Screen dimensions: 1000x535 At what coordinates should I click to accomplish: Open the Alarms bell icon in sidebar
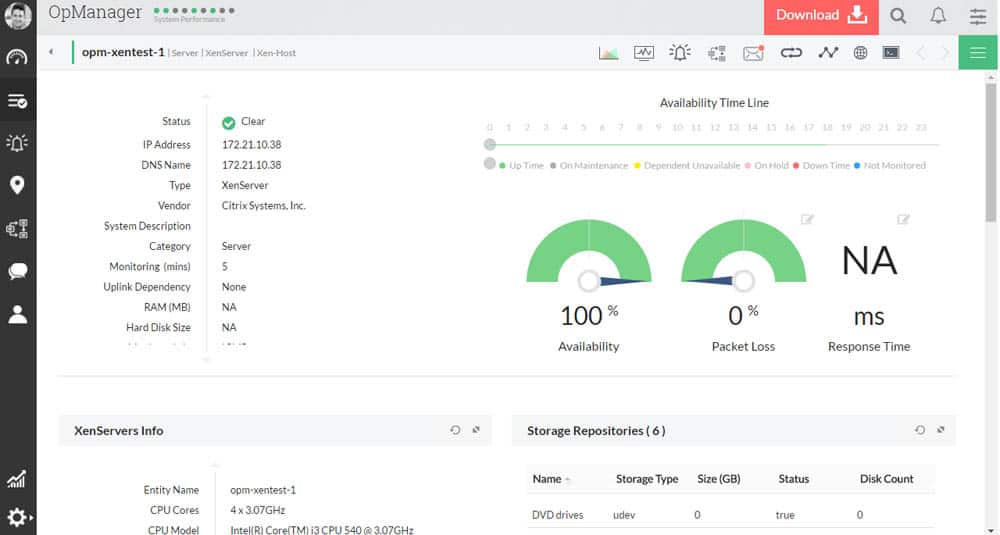(x=17, y=143)
